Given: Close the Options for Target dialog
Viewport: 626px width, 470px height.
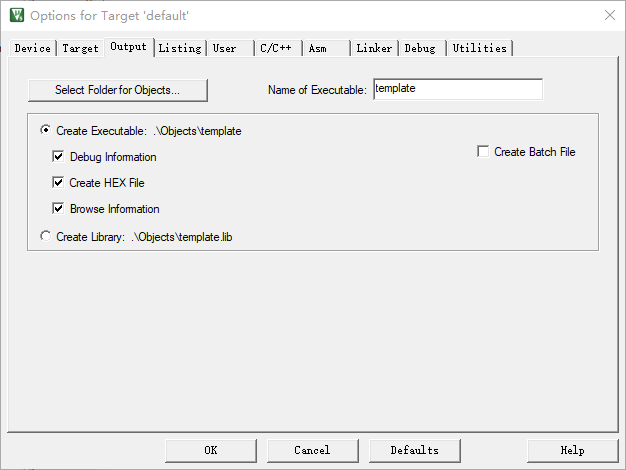Looking at the screenshot, I should [x=610, y=15].
